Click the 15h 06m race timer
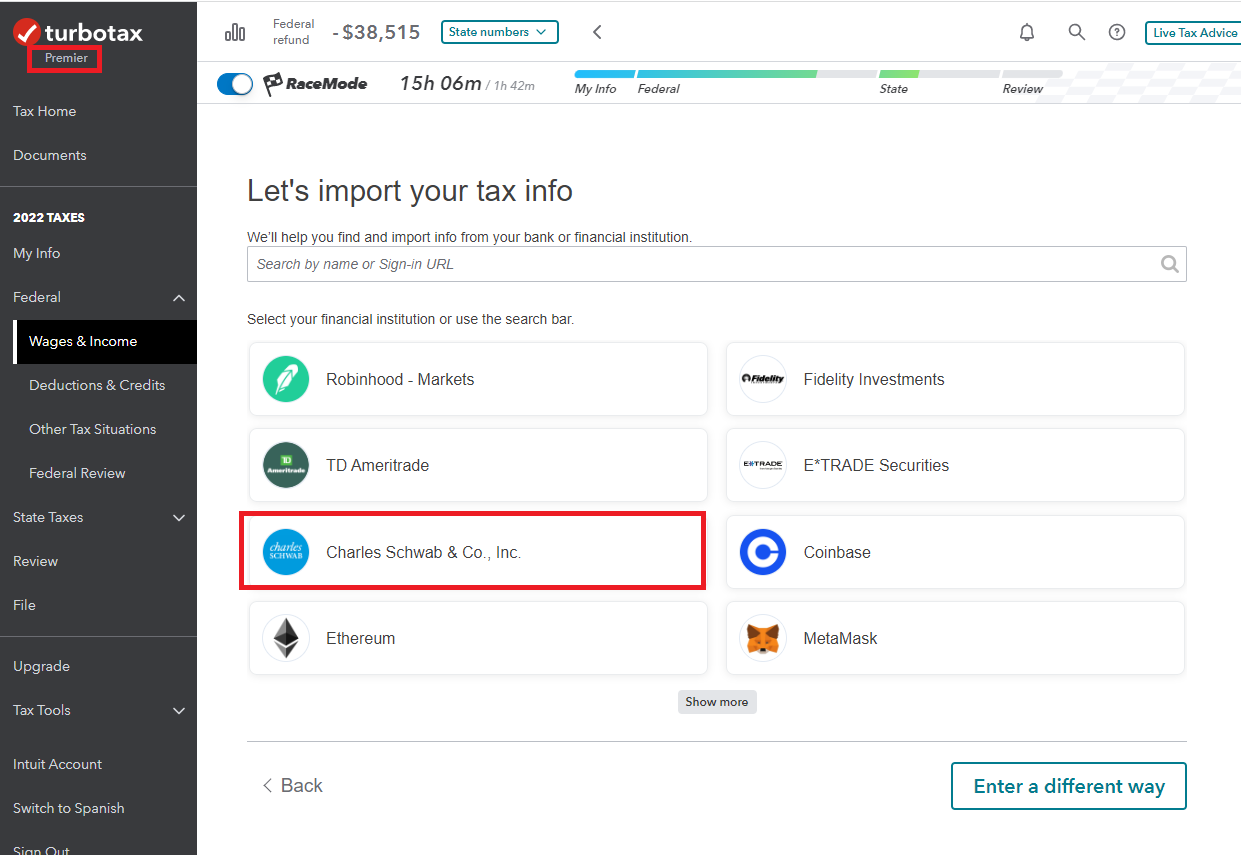1241x855 pixels. coord(440,83)
